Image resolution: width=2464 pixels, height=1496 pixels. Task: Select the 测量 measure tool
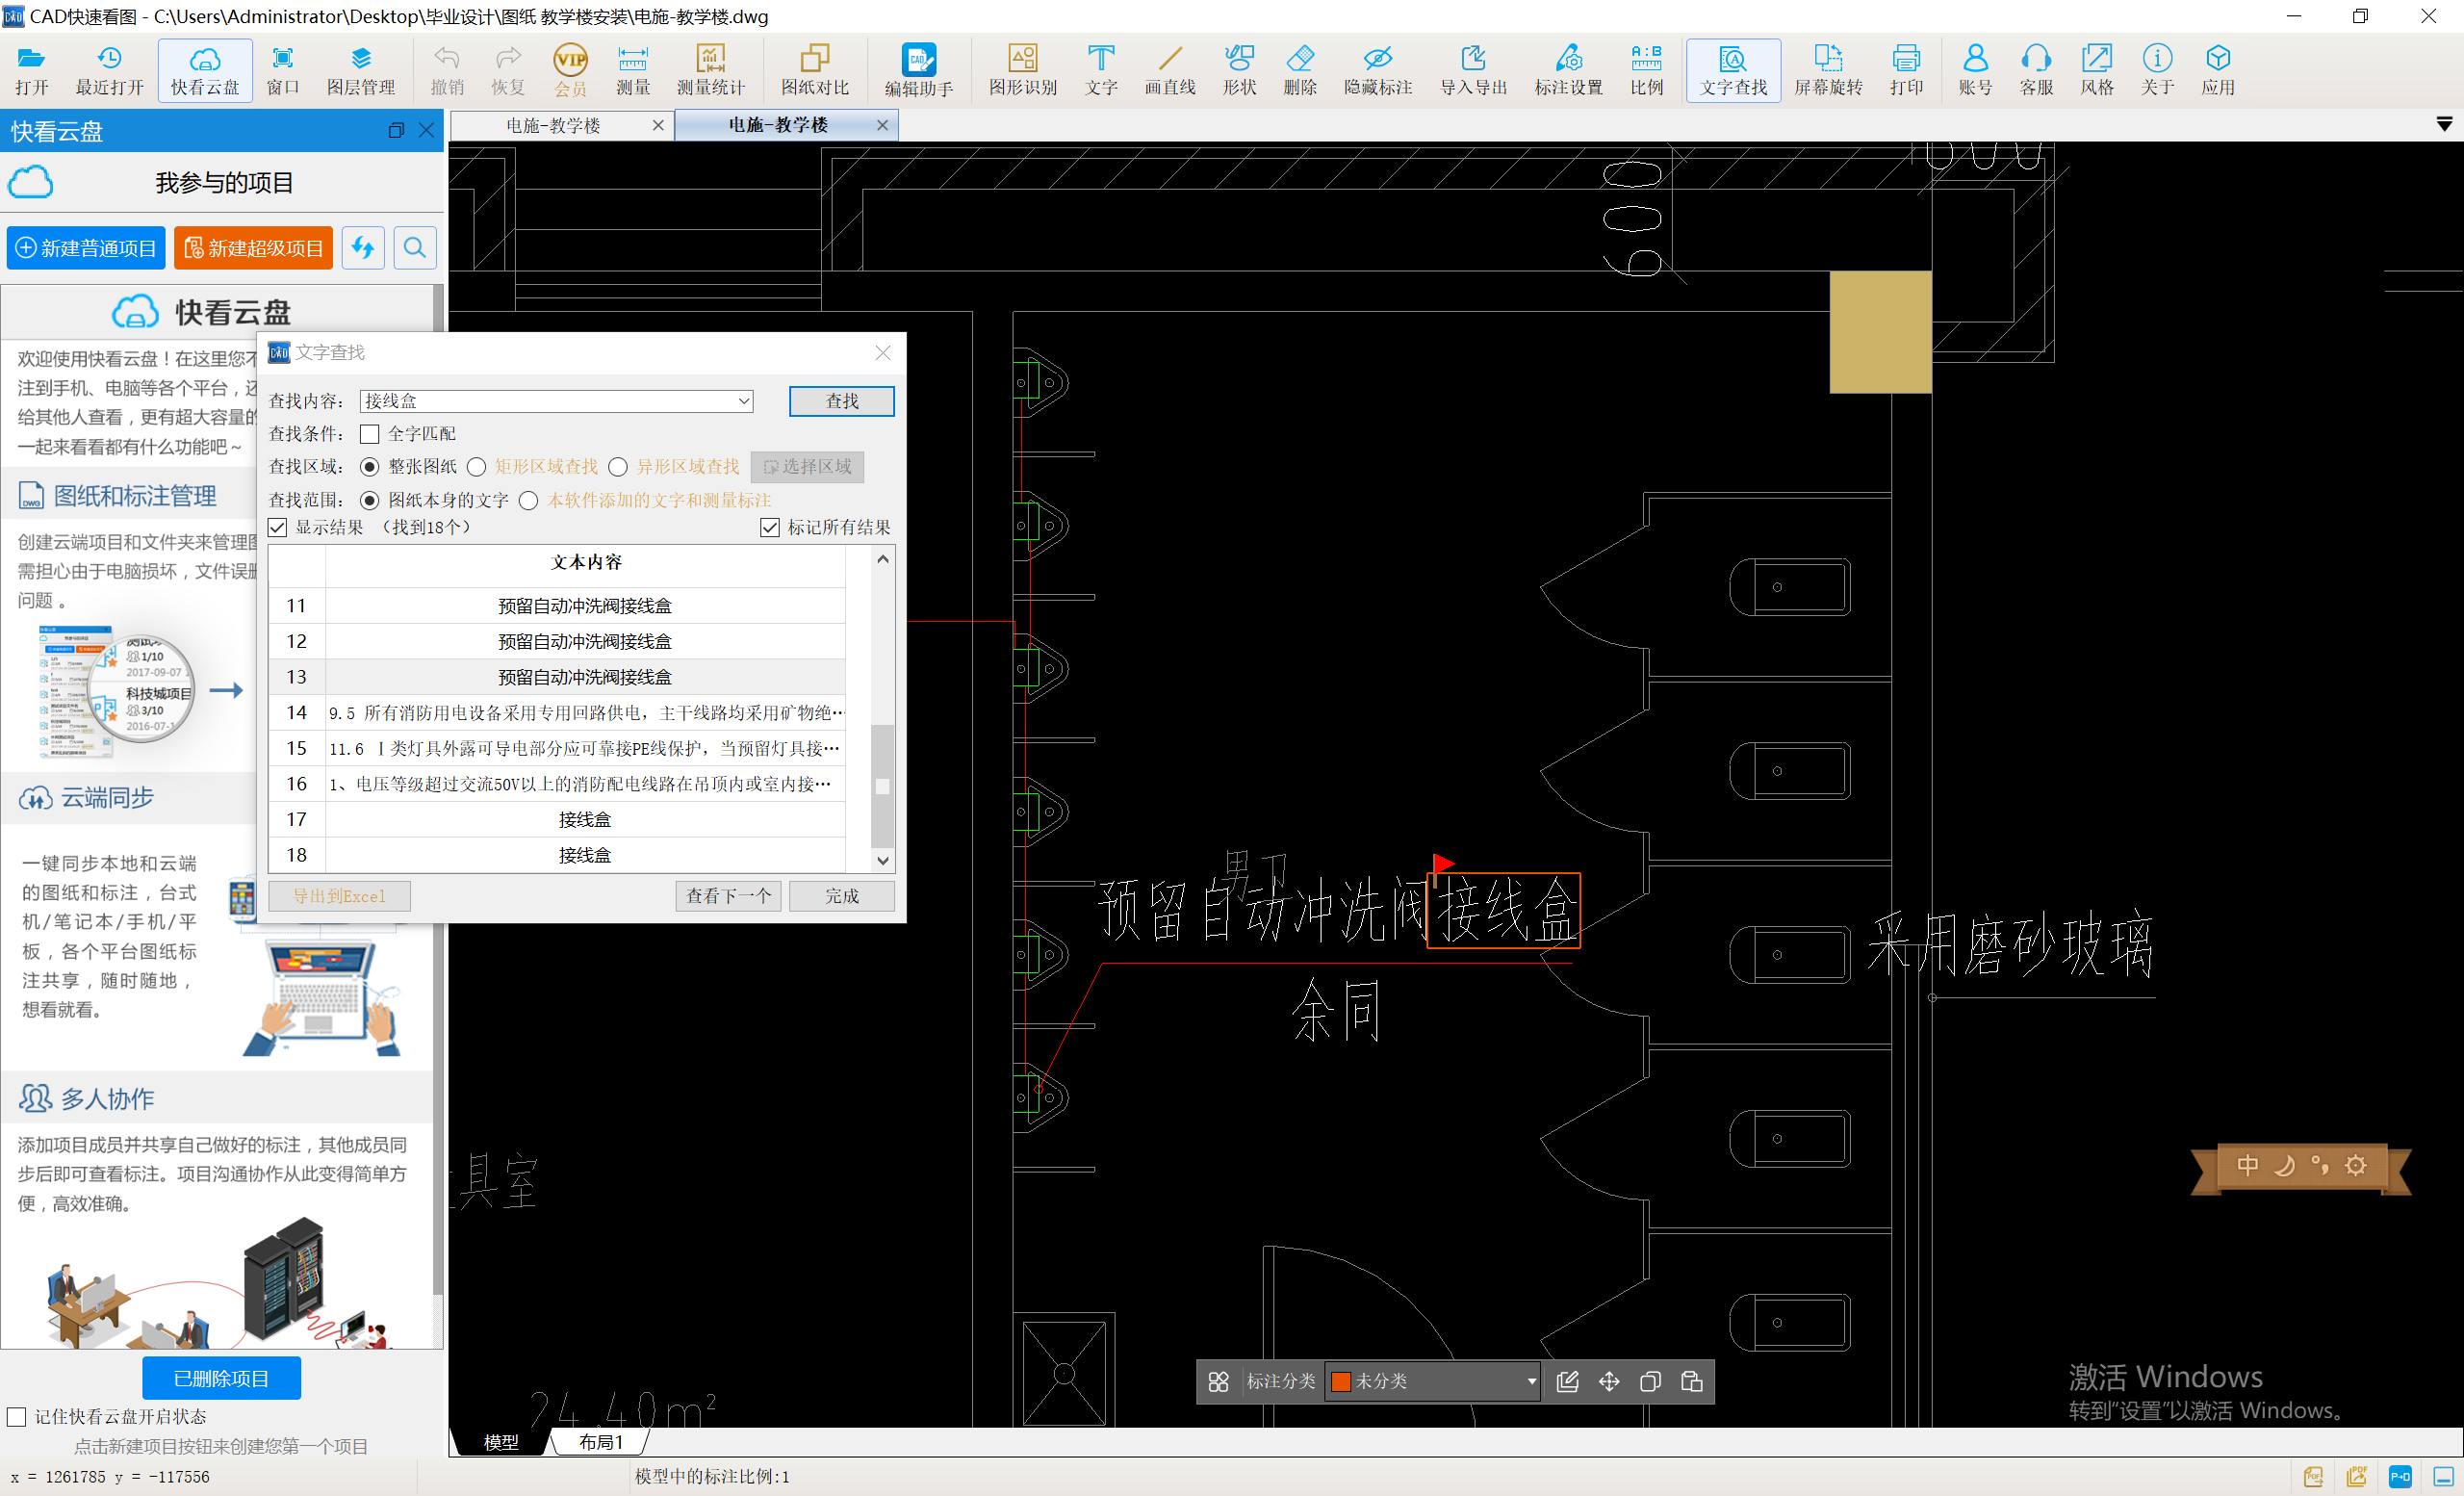click(x=633, y=70)
